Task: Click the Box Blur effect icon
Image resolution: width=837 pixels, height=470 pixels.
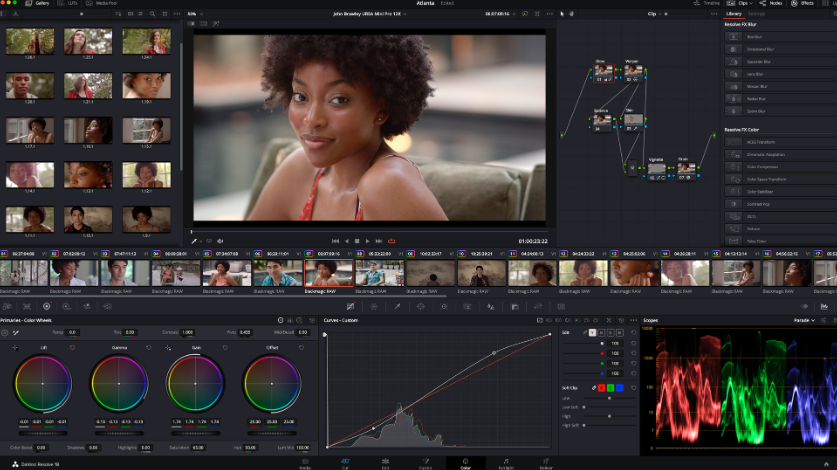Action: click(x=733, y=37)
